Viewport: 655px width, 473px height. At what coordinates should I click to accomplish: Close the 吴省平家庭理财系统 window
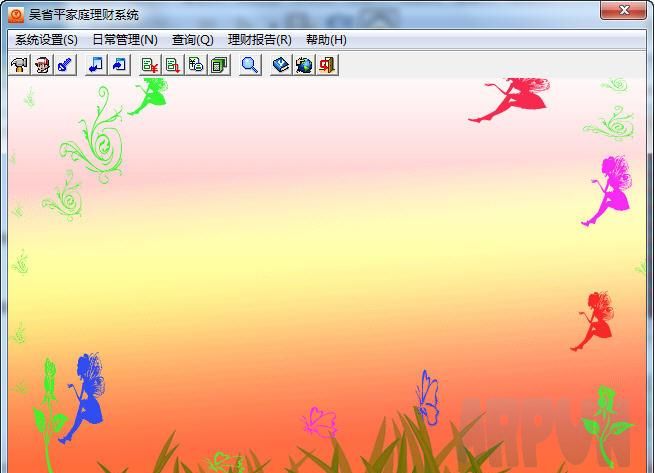tap(624, 10)
